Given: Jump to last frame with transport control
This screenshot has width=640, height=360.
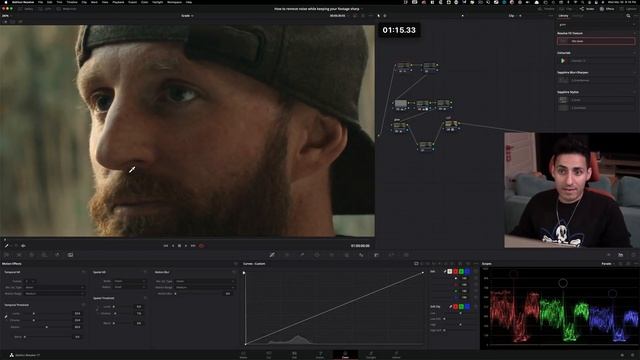Looking at the screenshot, I should click(x=193, y=246).
